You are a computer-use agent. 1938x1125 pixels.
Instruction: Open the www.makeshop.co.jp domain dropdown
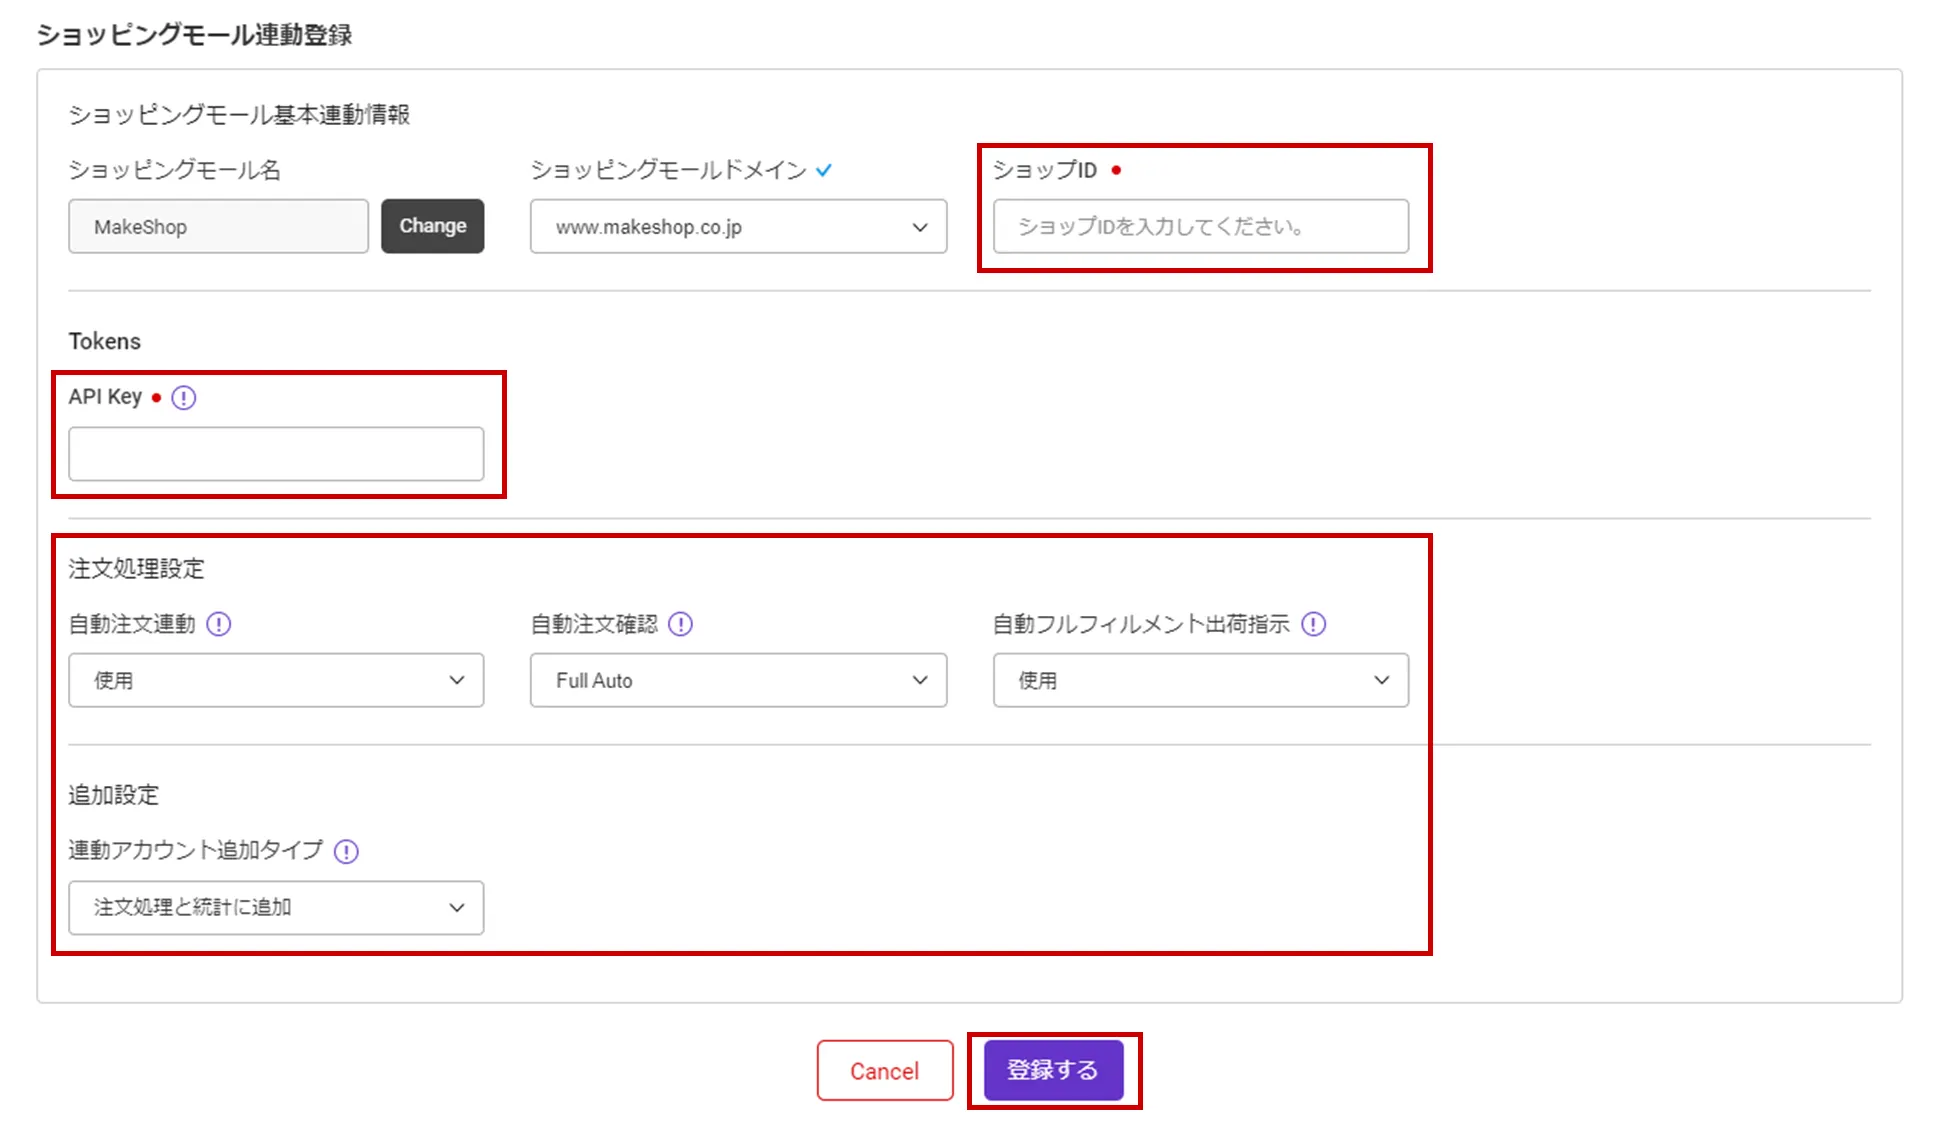[x=737, y=227]
